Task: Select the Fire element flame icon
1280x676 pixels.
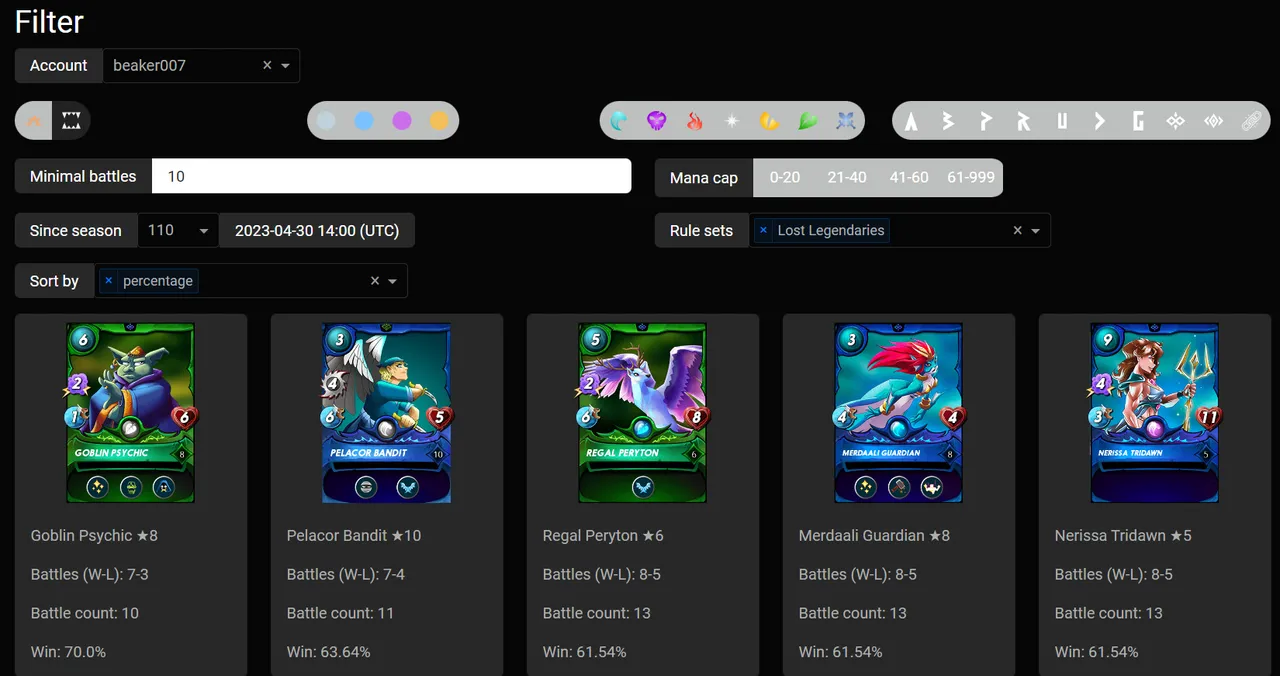Action: [695, 121]
